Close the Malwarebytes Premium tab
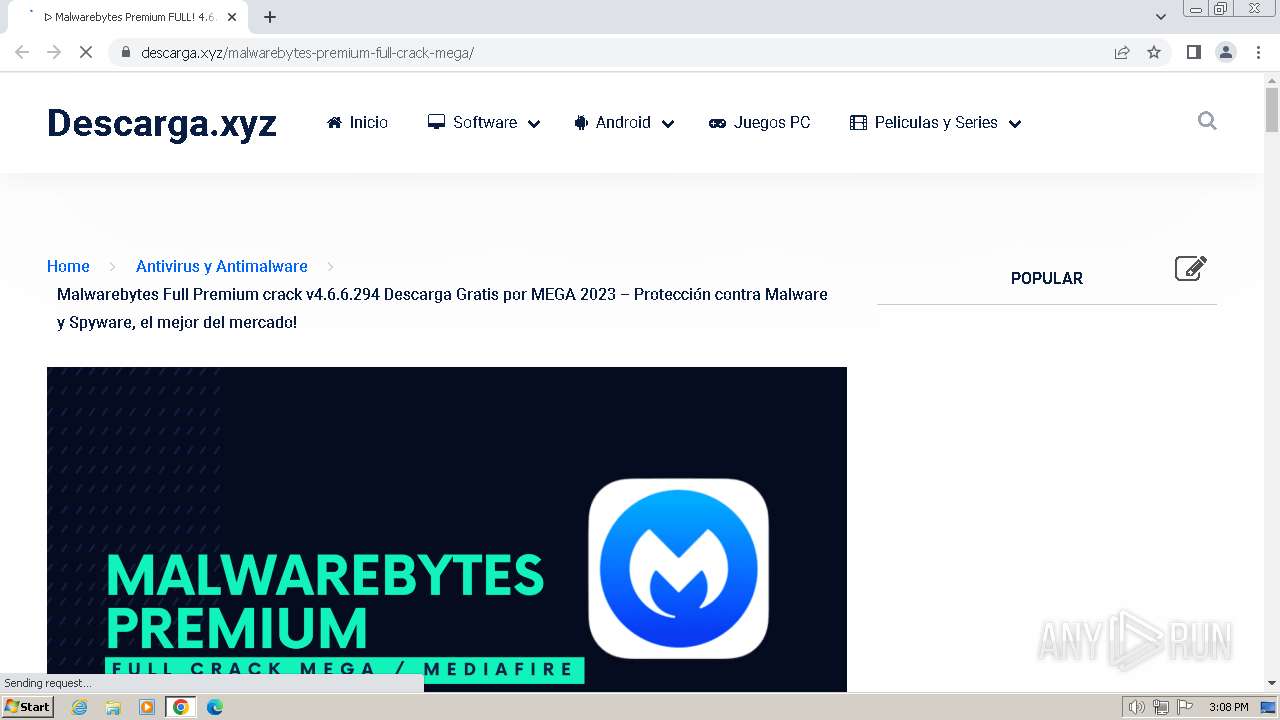Viewport: 1280px width, 720px height. [x=232, y=17]
